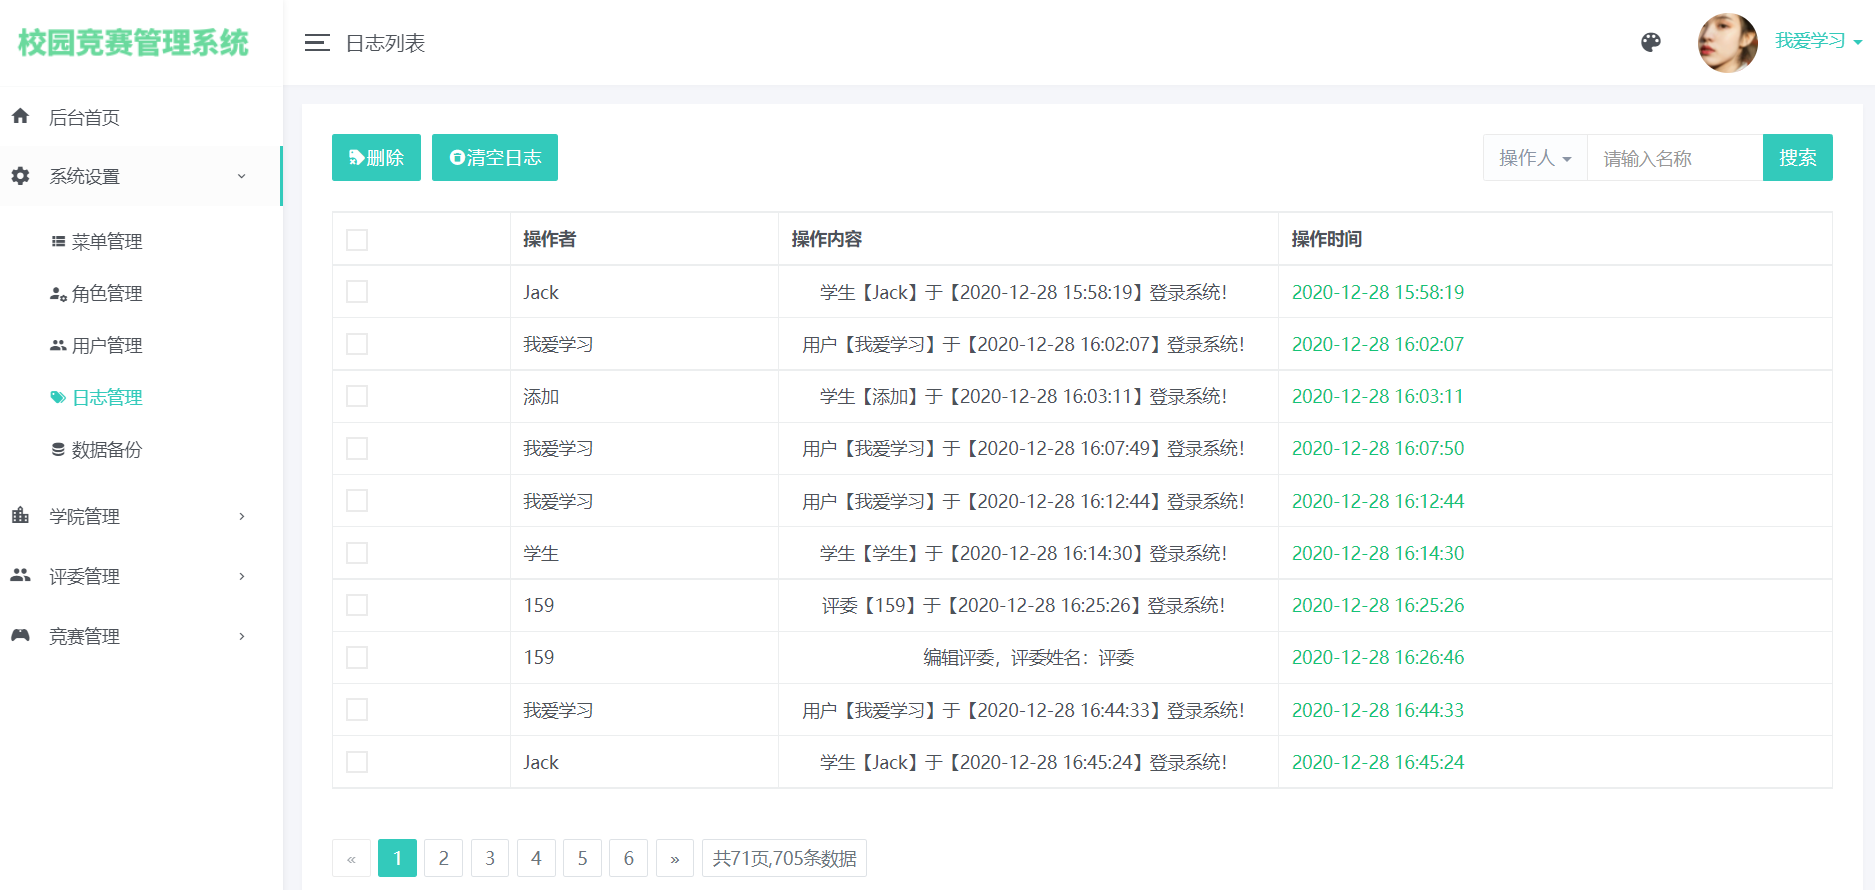Viewport: 1875px width, 890px height.
Task: Go to page 5 of logs
Action: pyautogui.click(x=582, y=858)
